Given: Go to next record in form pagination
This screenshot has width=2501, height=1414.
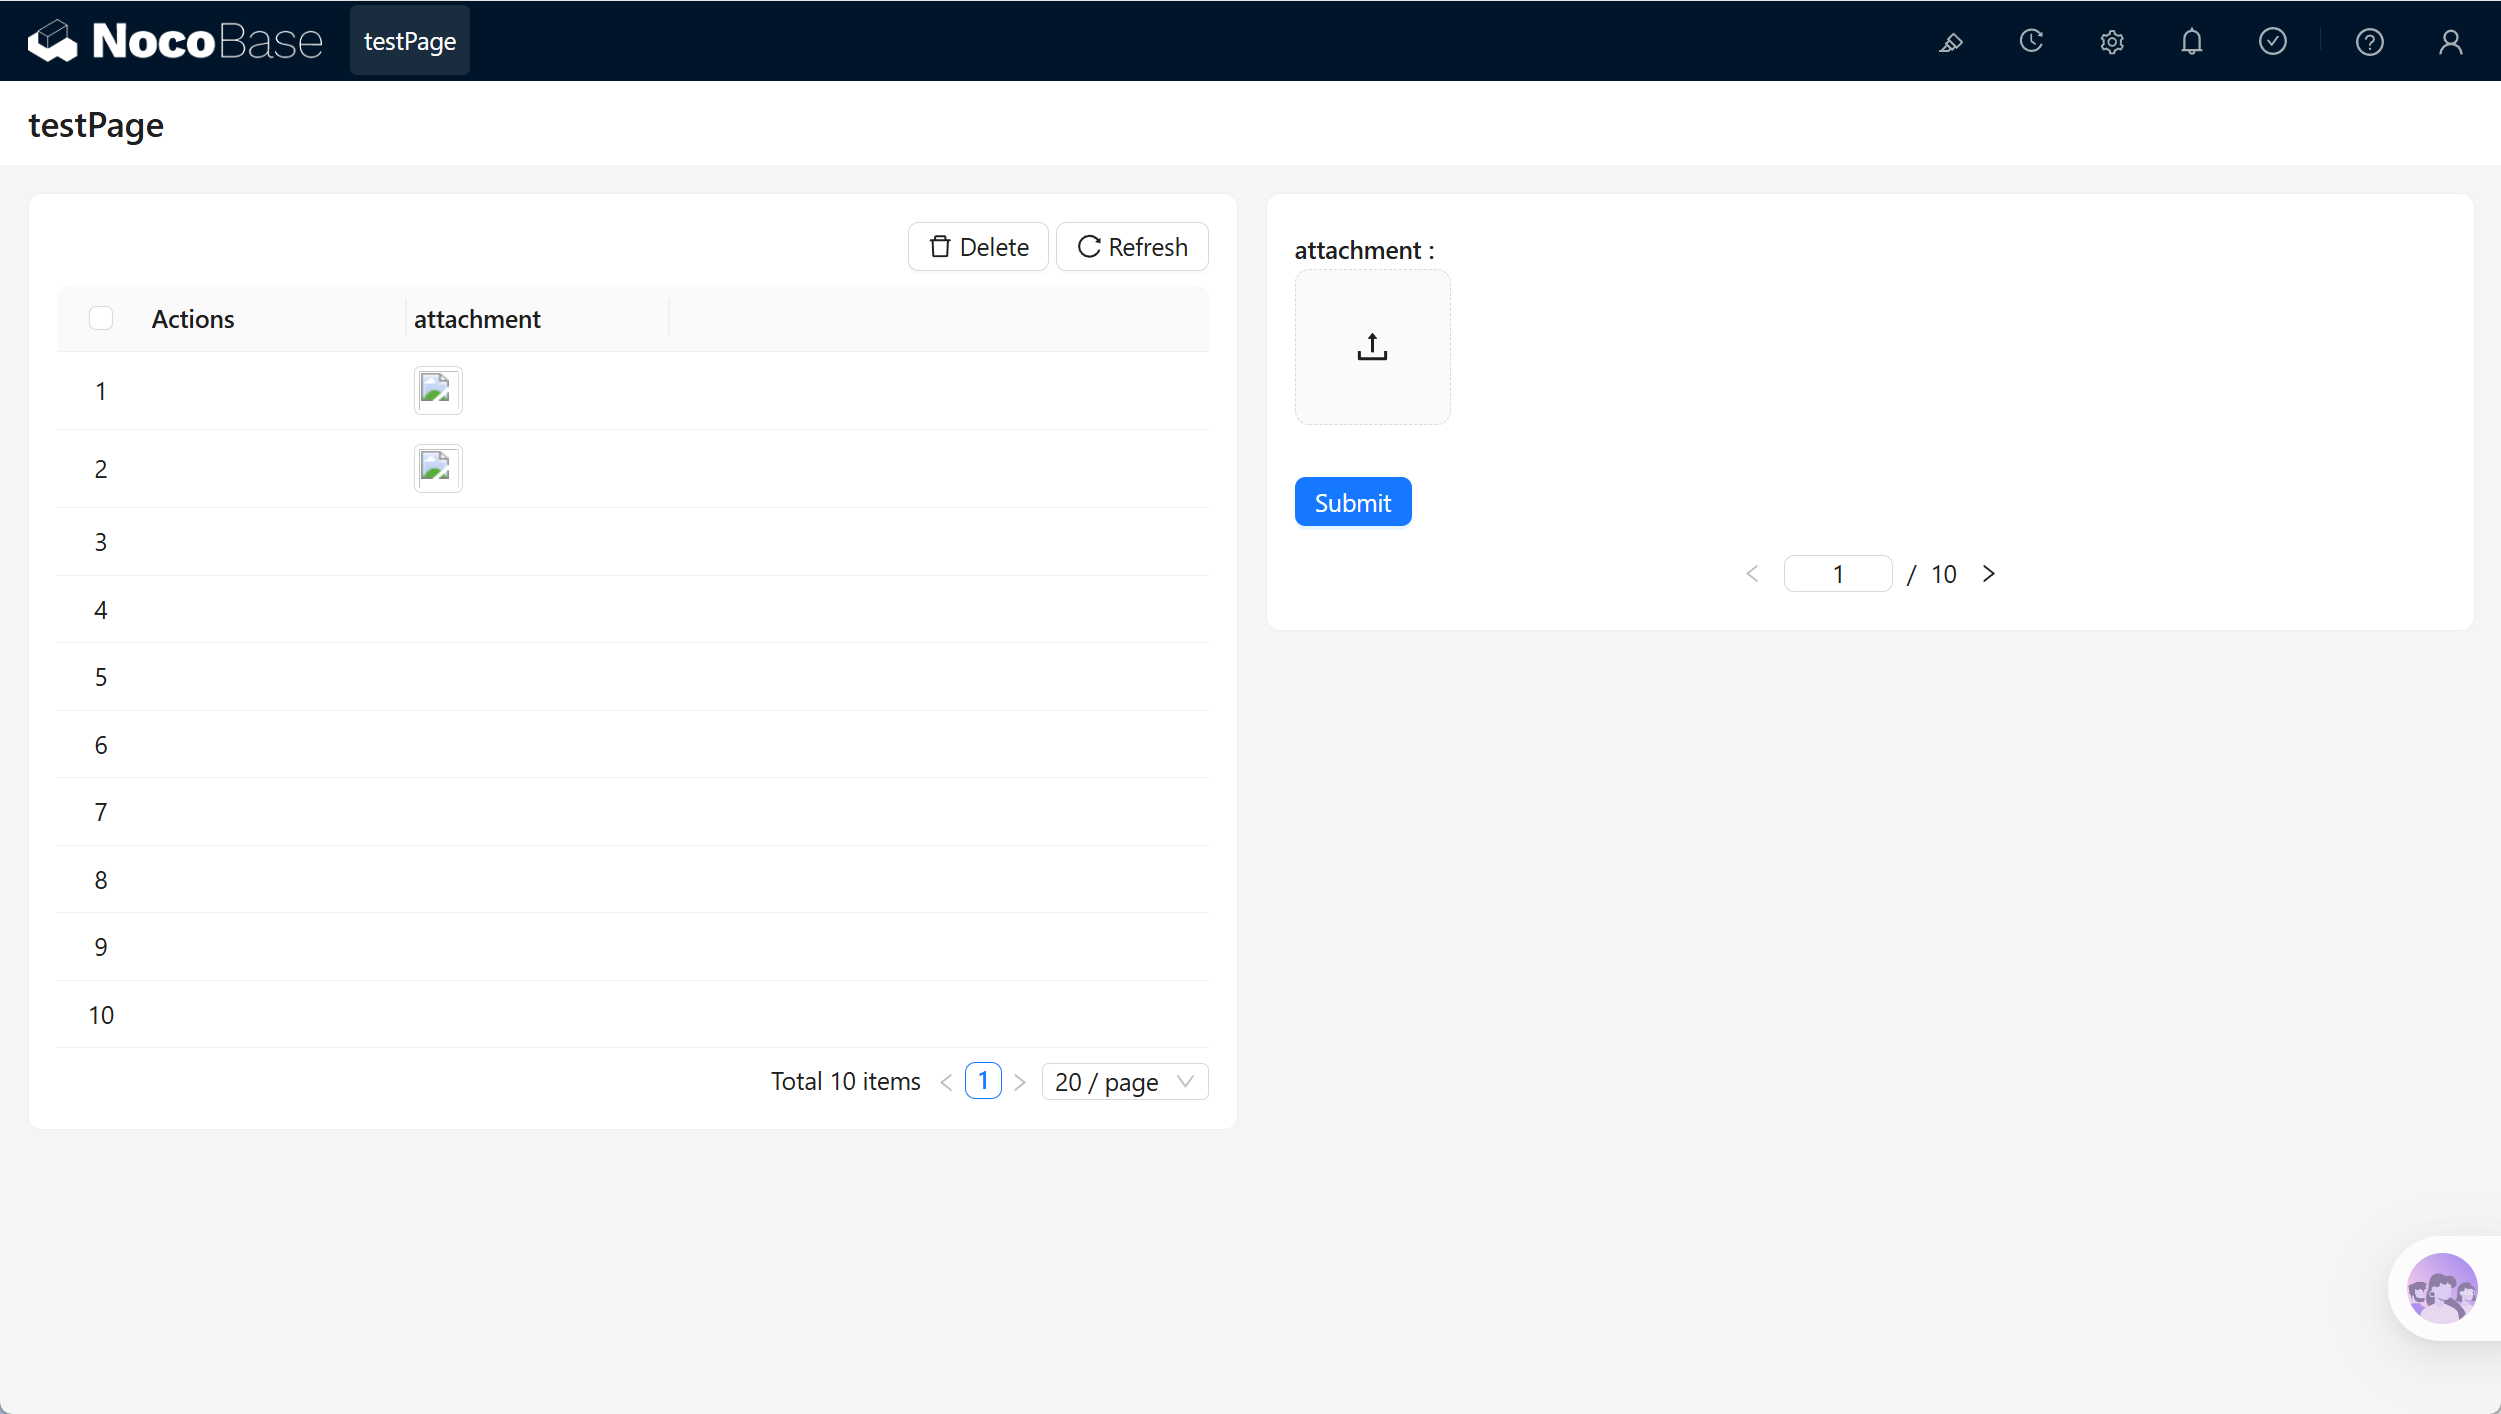Looking at the screenshot, I should (x=1989, y=574).
